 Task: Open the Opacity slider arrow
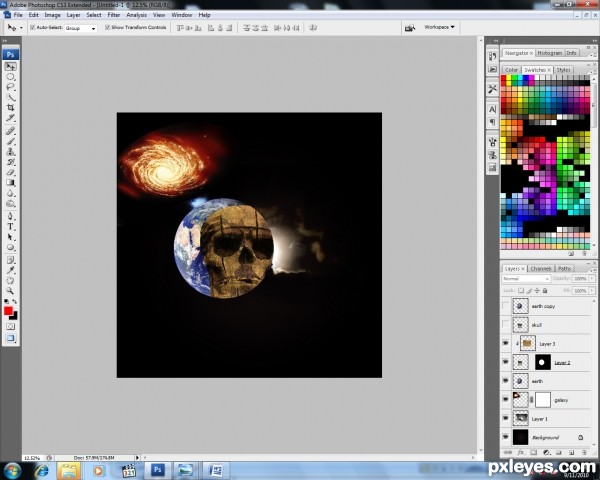[592, 279]
